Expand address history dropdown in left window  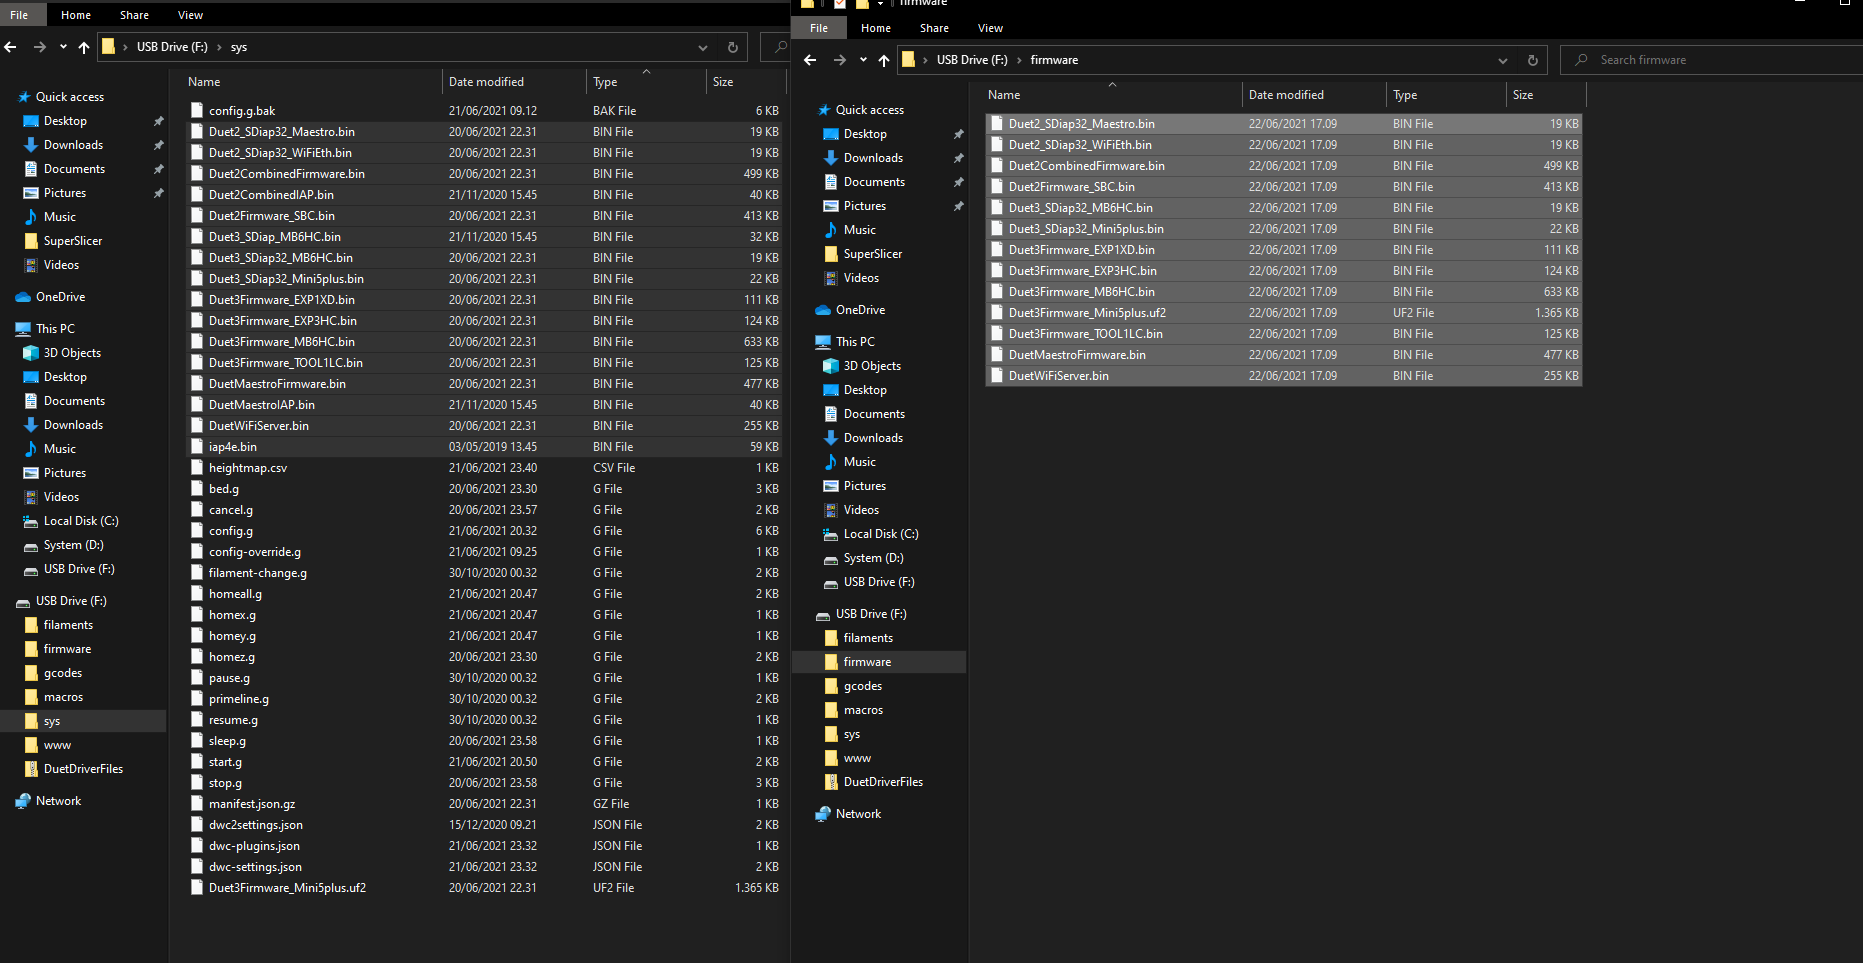(703, 47)
